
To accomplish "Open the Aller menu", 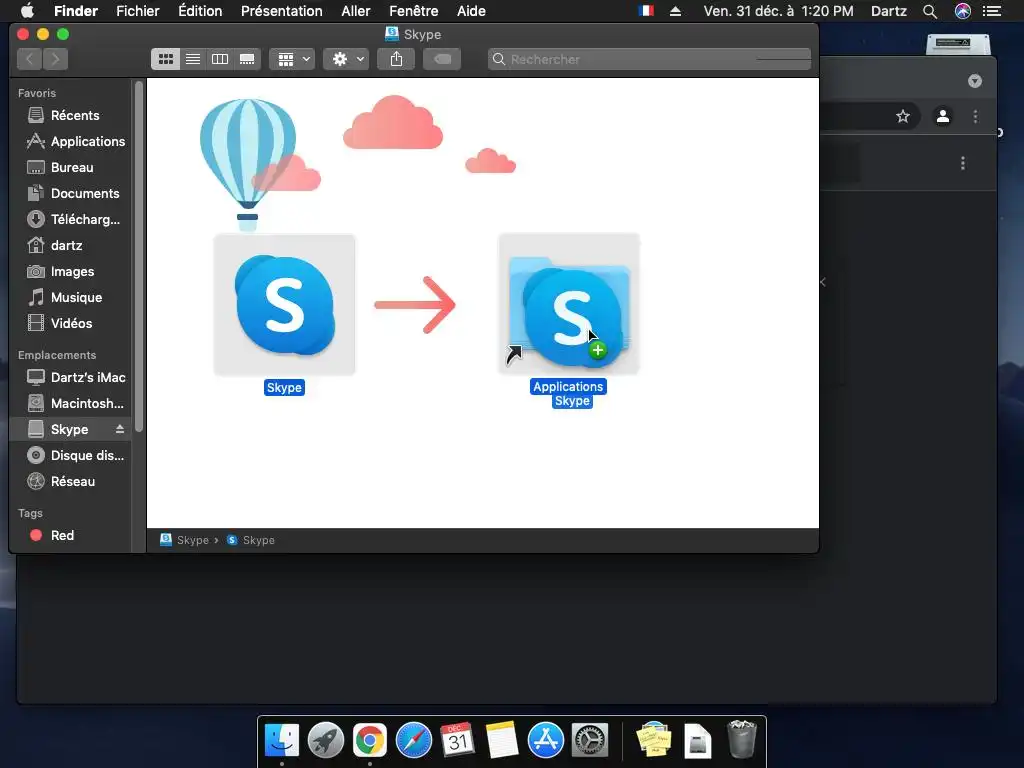I will 356,11.
